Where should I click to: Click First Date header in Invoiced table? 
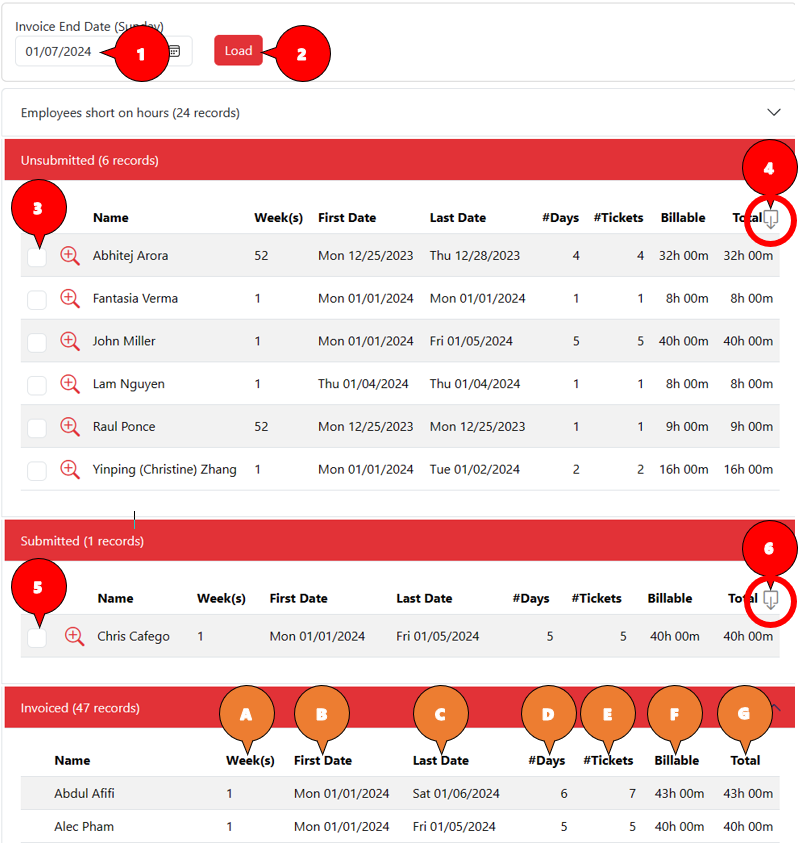pos(323,761)
